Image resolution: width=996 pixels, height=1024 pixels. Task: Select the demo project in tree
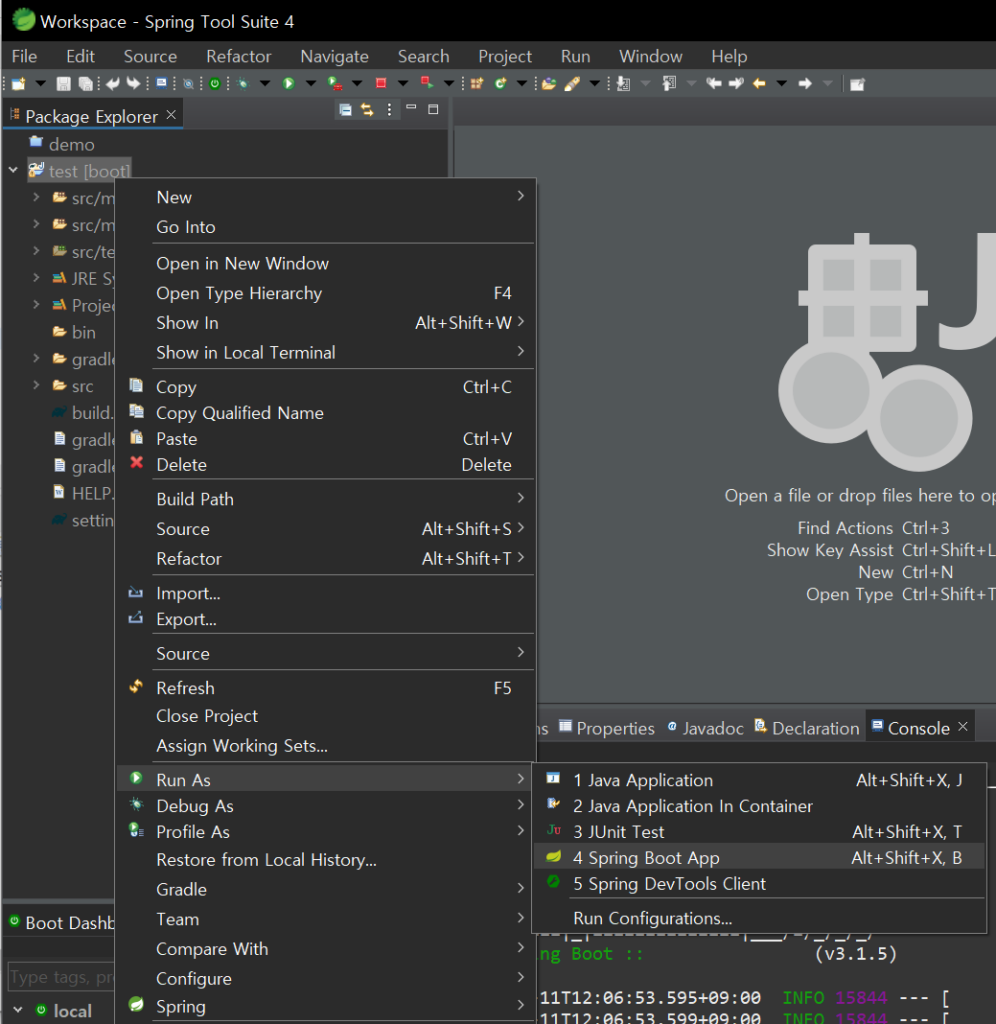coord(71,144)
